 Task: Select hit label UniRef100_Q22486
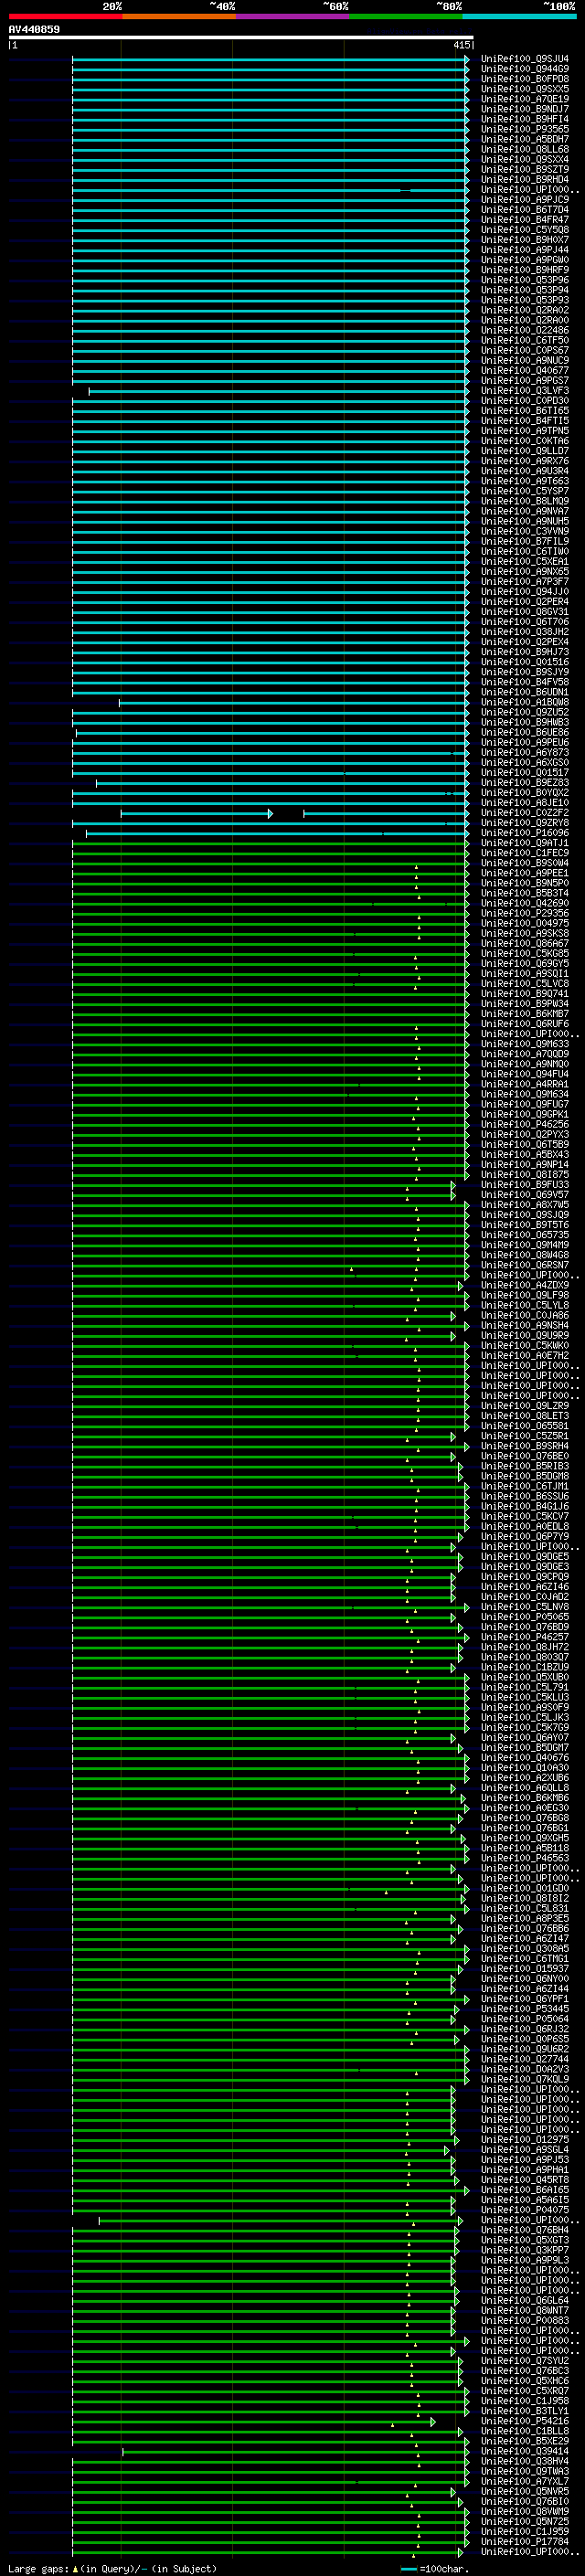click(525, 331)
